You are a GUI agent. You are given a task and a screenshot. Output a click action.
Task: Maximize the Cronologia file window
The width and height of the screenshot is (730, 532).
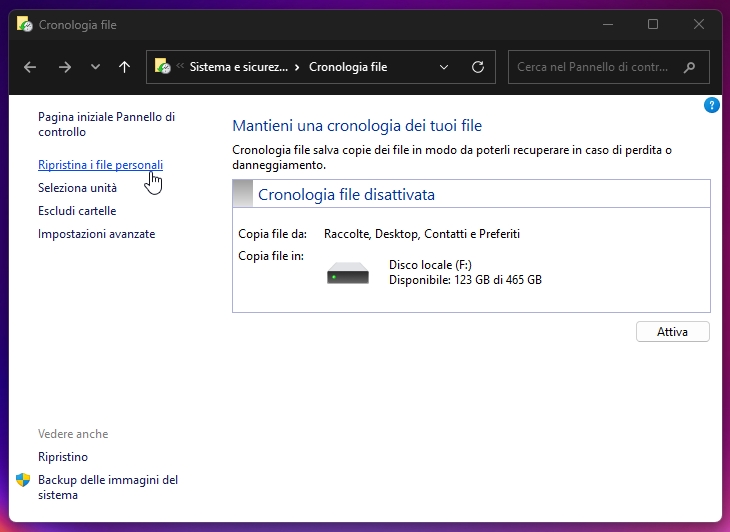(x=653, y=24)
